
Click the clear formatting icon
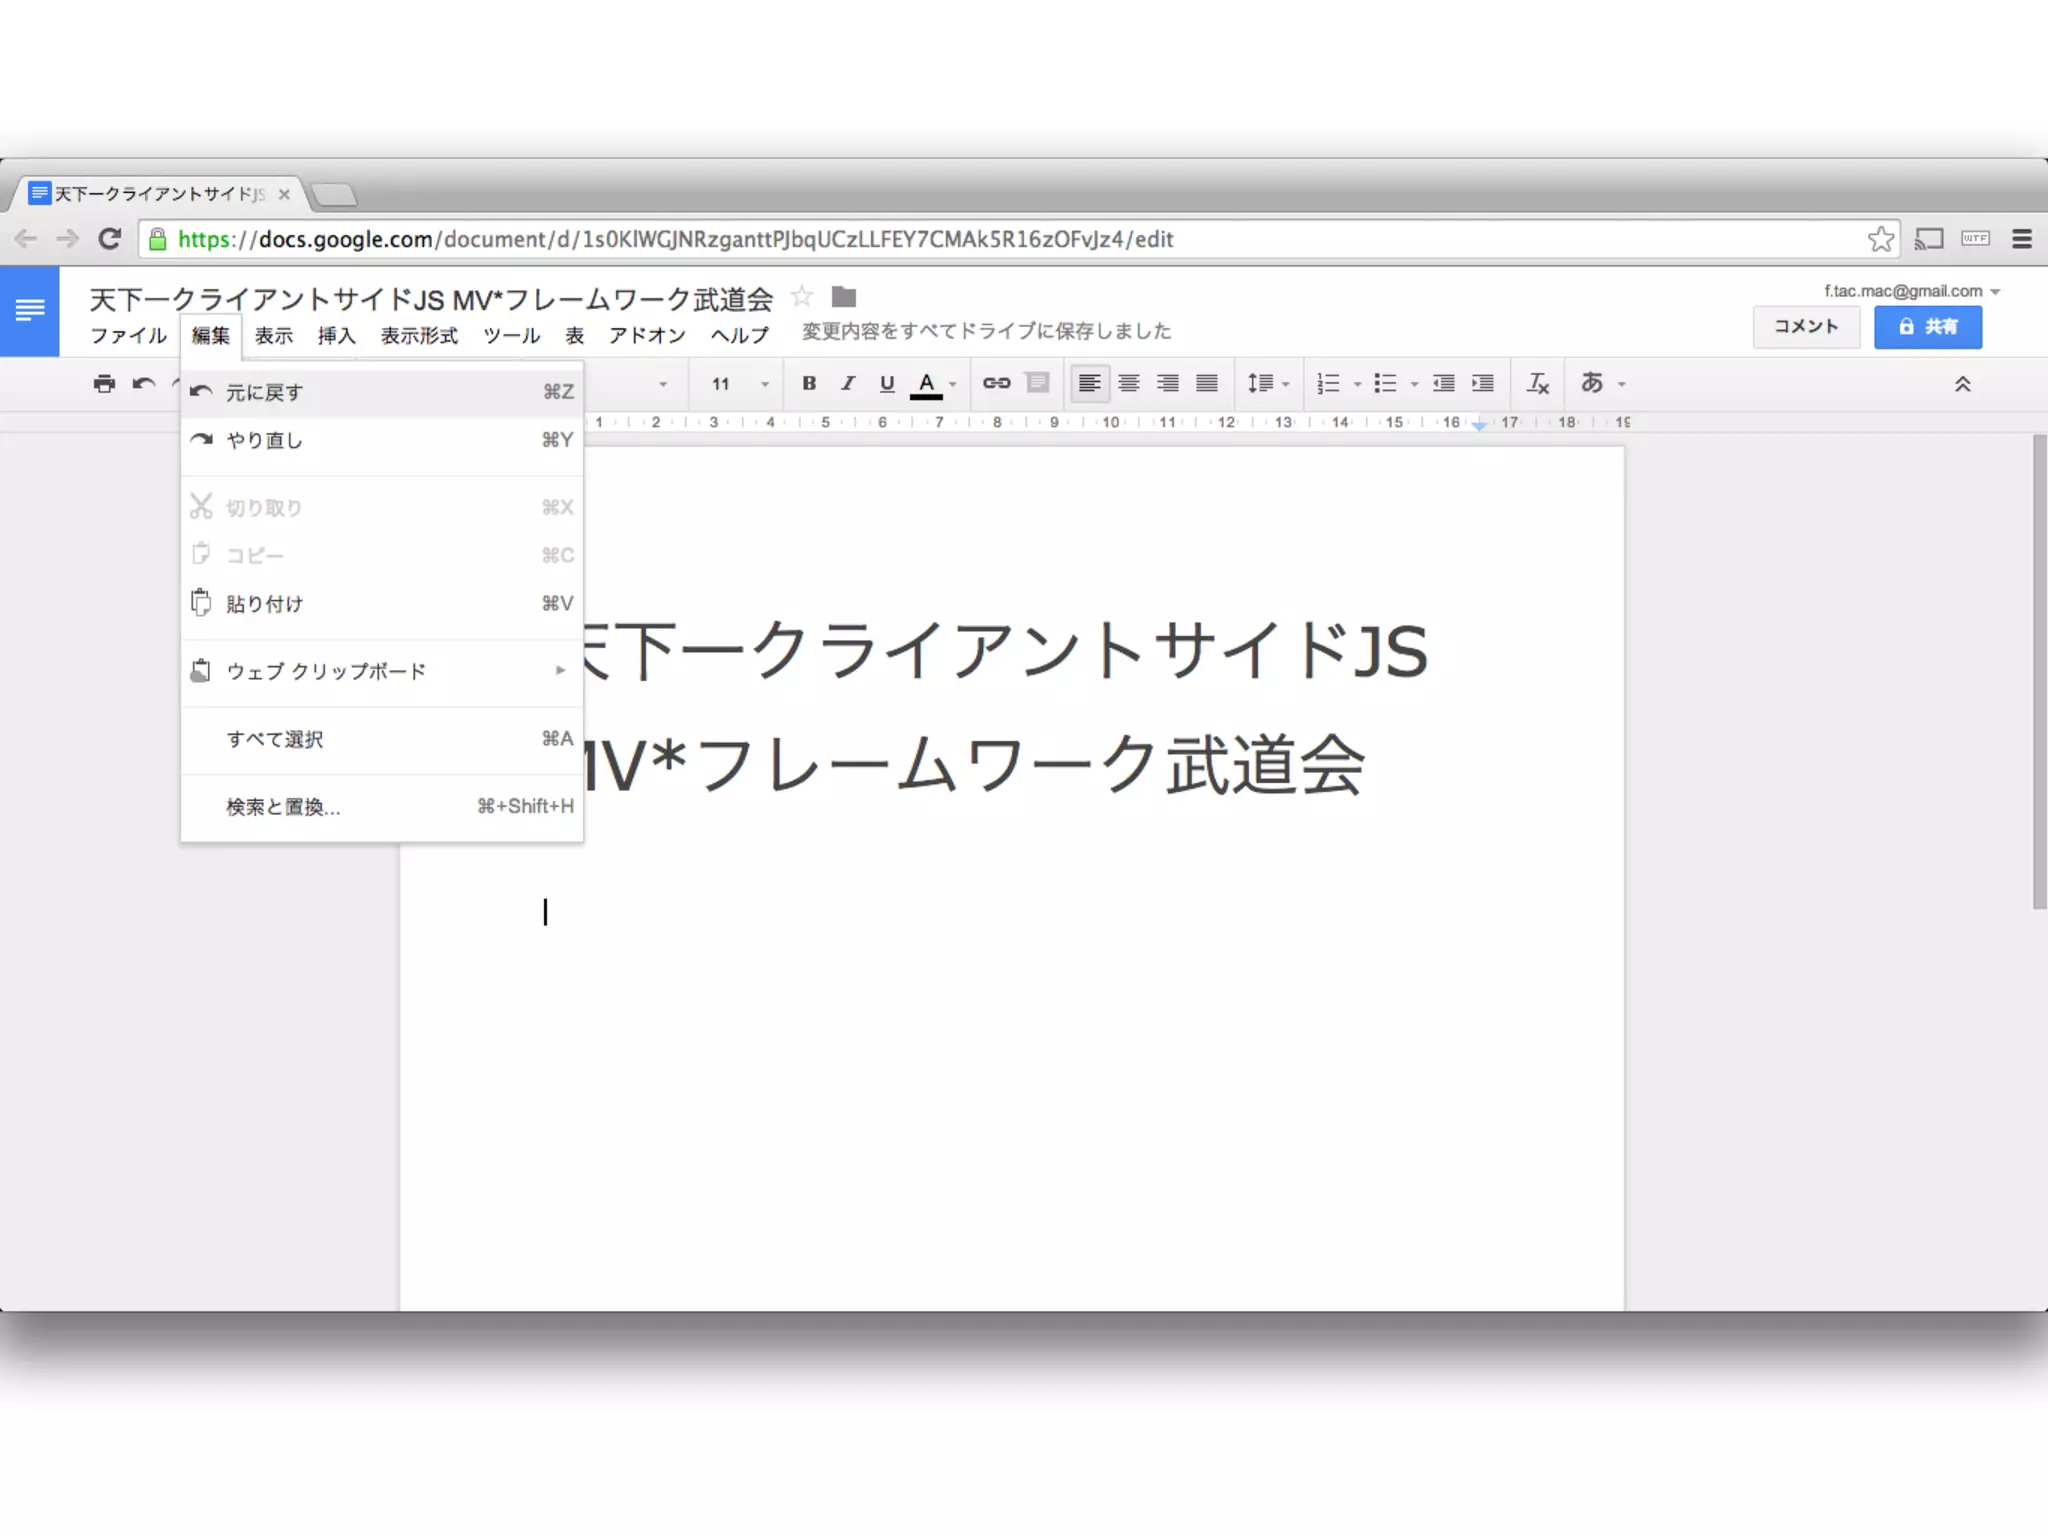point(1537,383)
